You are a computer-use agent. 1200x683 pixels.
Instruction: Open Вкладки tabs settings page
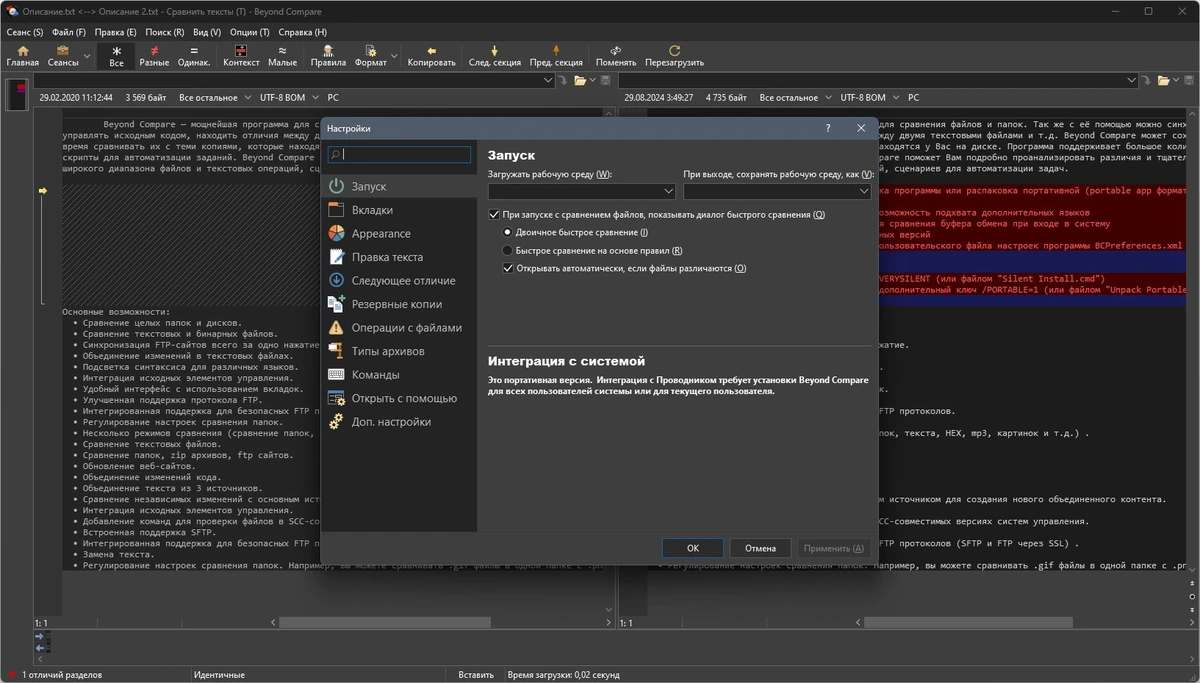coord(400,210)
